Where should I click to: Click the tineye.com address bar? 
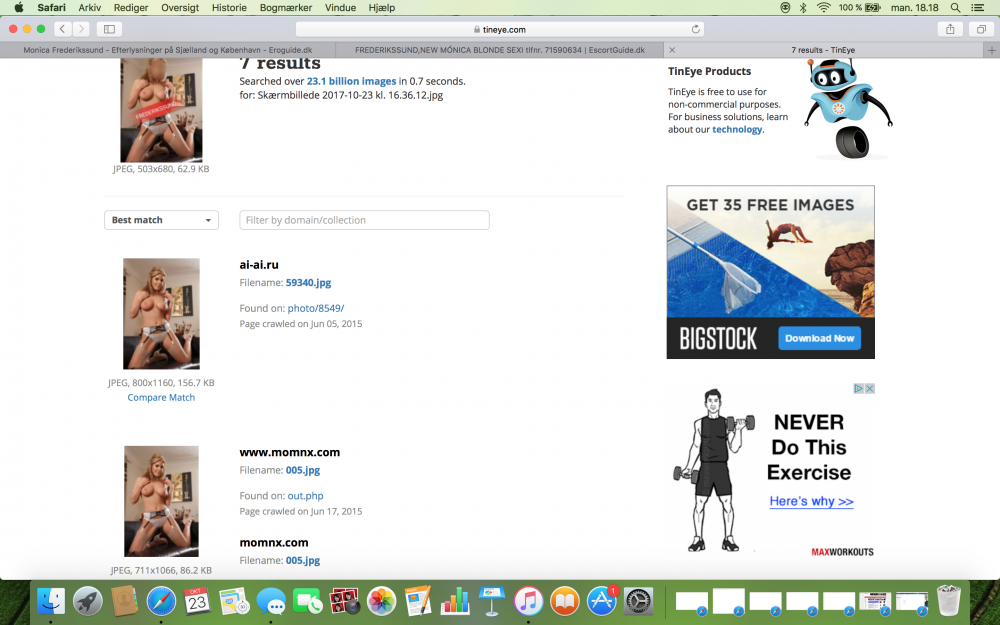pyautogui.click(x=499, y=29)
